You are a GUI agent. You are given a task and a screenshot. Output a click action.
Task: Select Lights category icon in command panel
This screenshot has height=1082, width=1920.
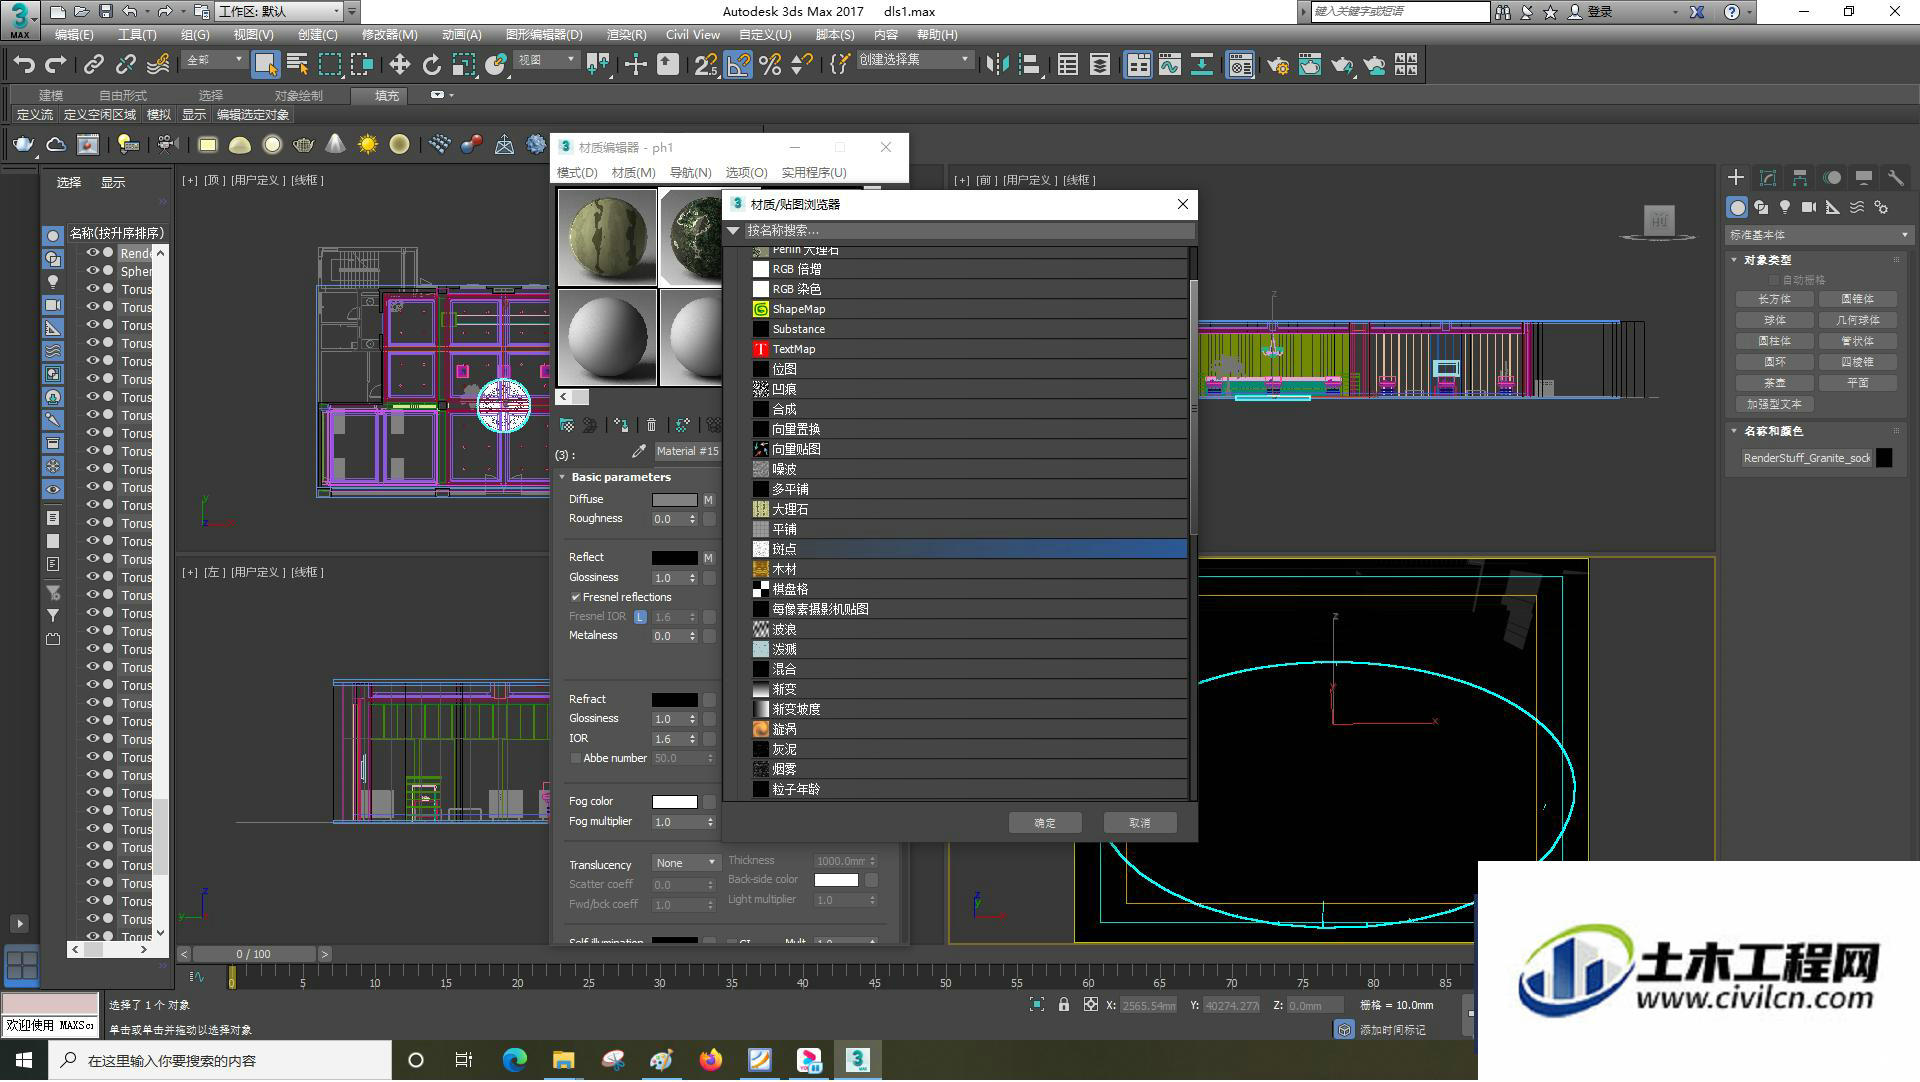point(1785,207)
